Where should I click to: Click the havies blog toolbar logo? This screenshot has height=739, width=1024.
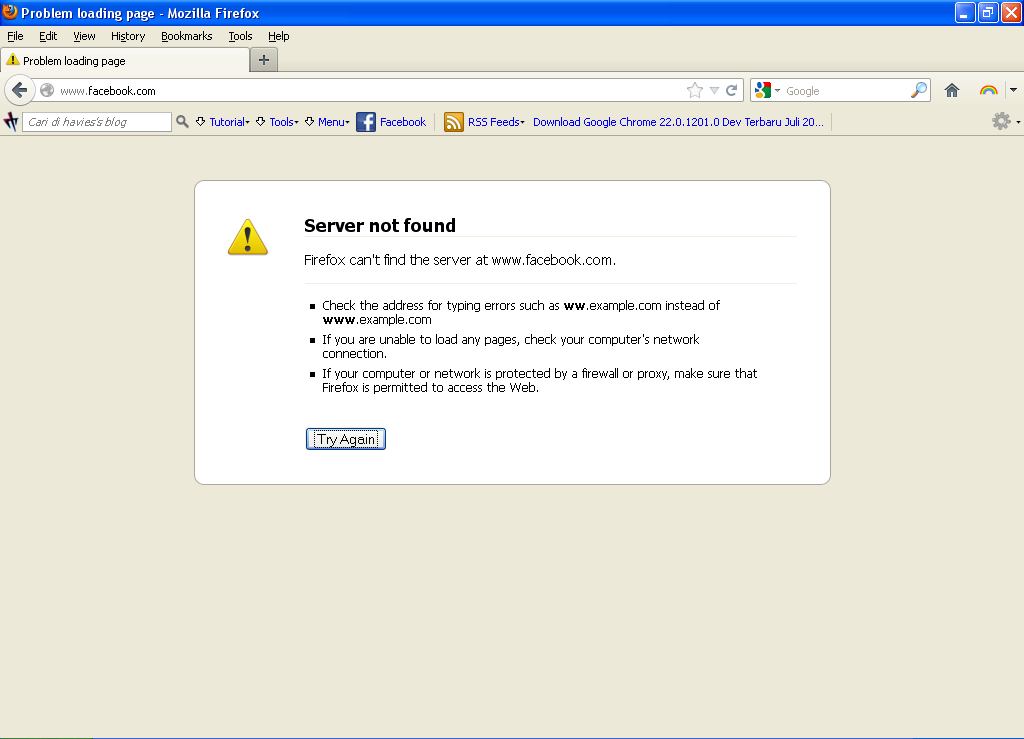click(x=11, y=121)
